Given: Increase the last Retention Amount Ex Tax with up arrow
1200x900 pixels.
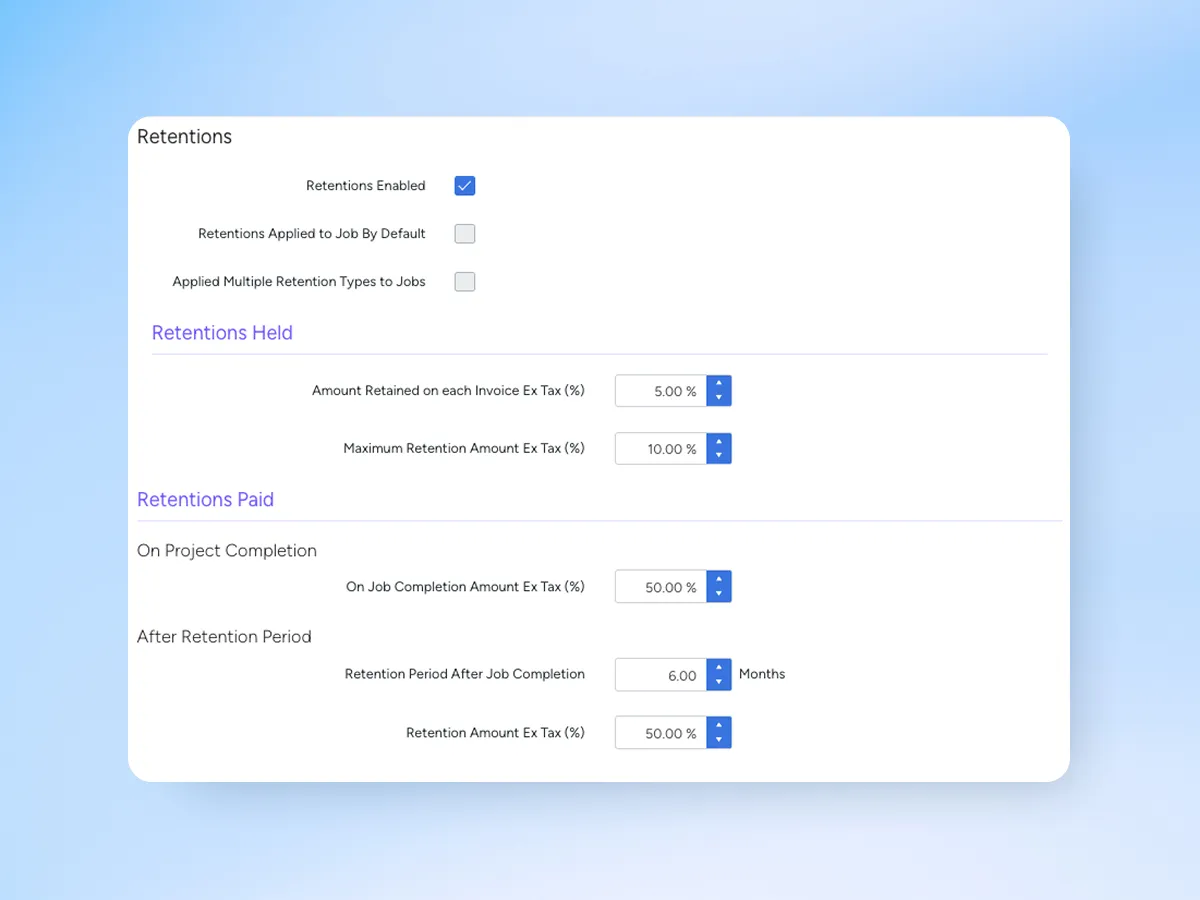Looking at the screenshot, I should point(719,725).
